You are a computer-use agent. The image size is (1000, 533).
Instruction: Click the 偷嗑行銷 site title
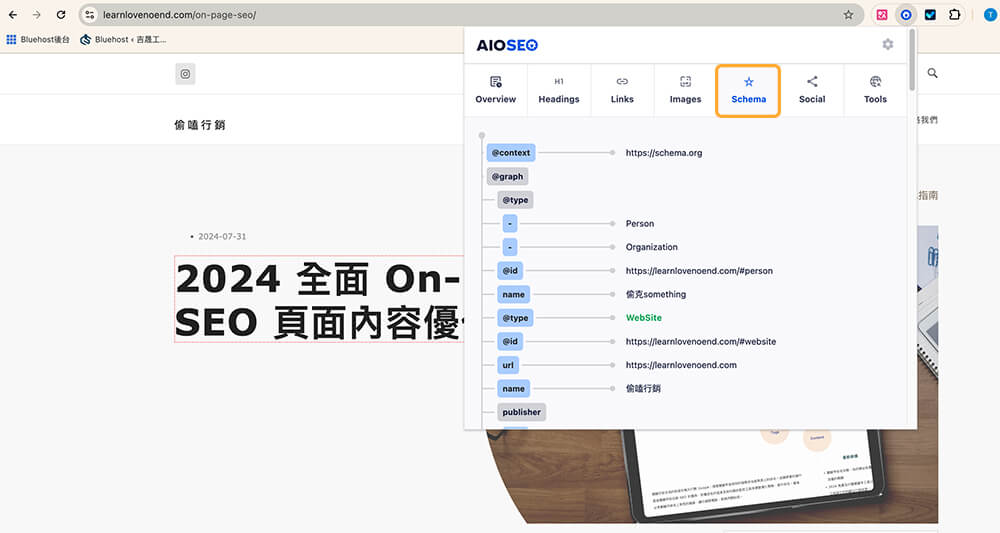coord(200,125)
